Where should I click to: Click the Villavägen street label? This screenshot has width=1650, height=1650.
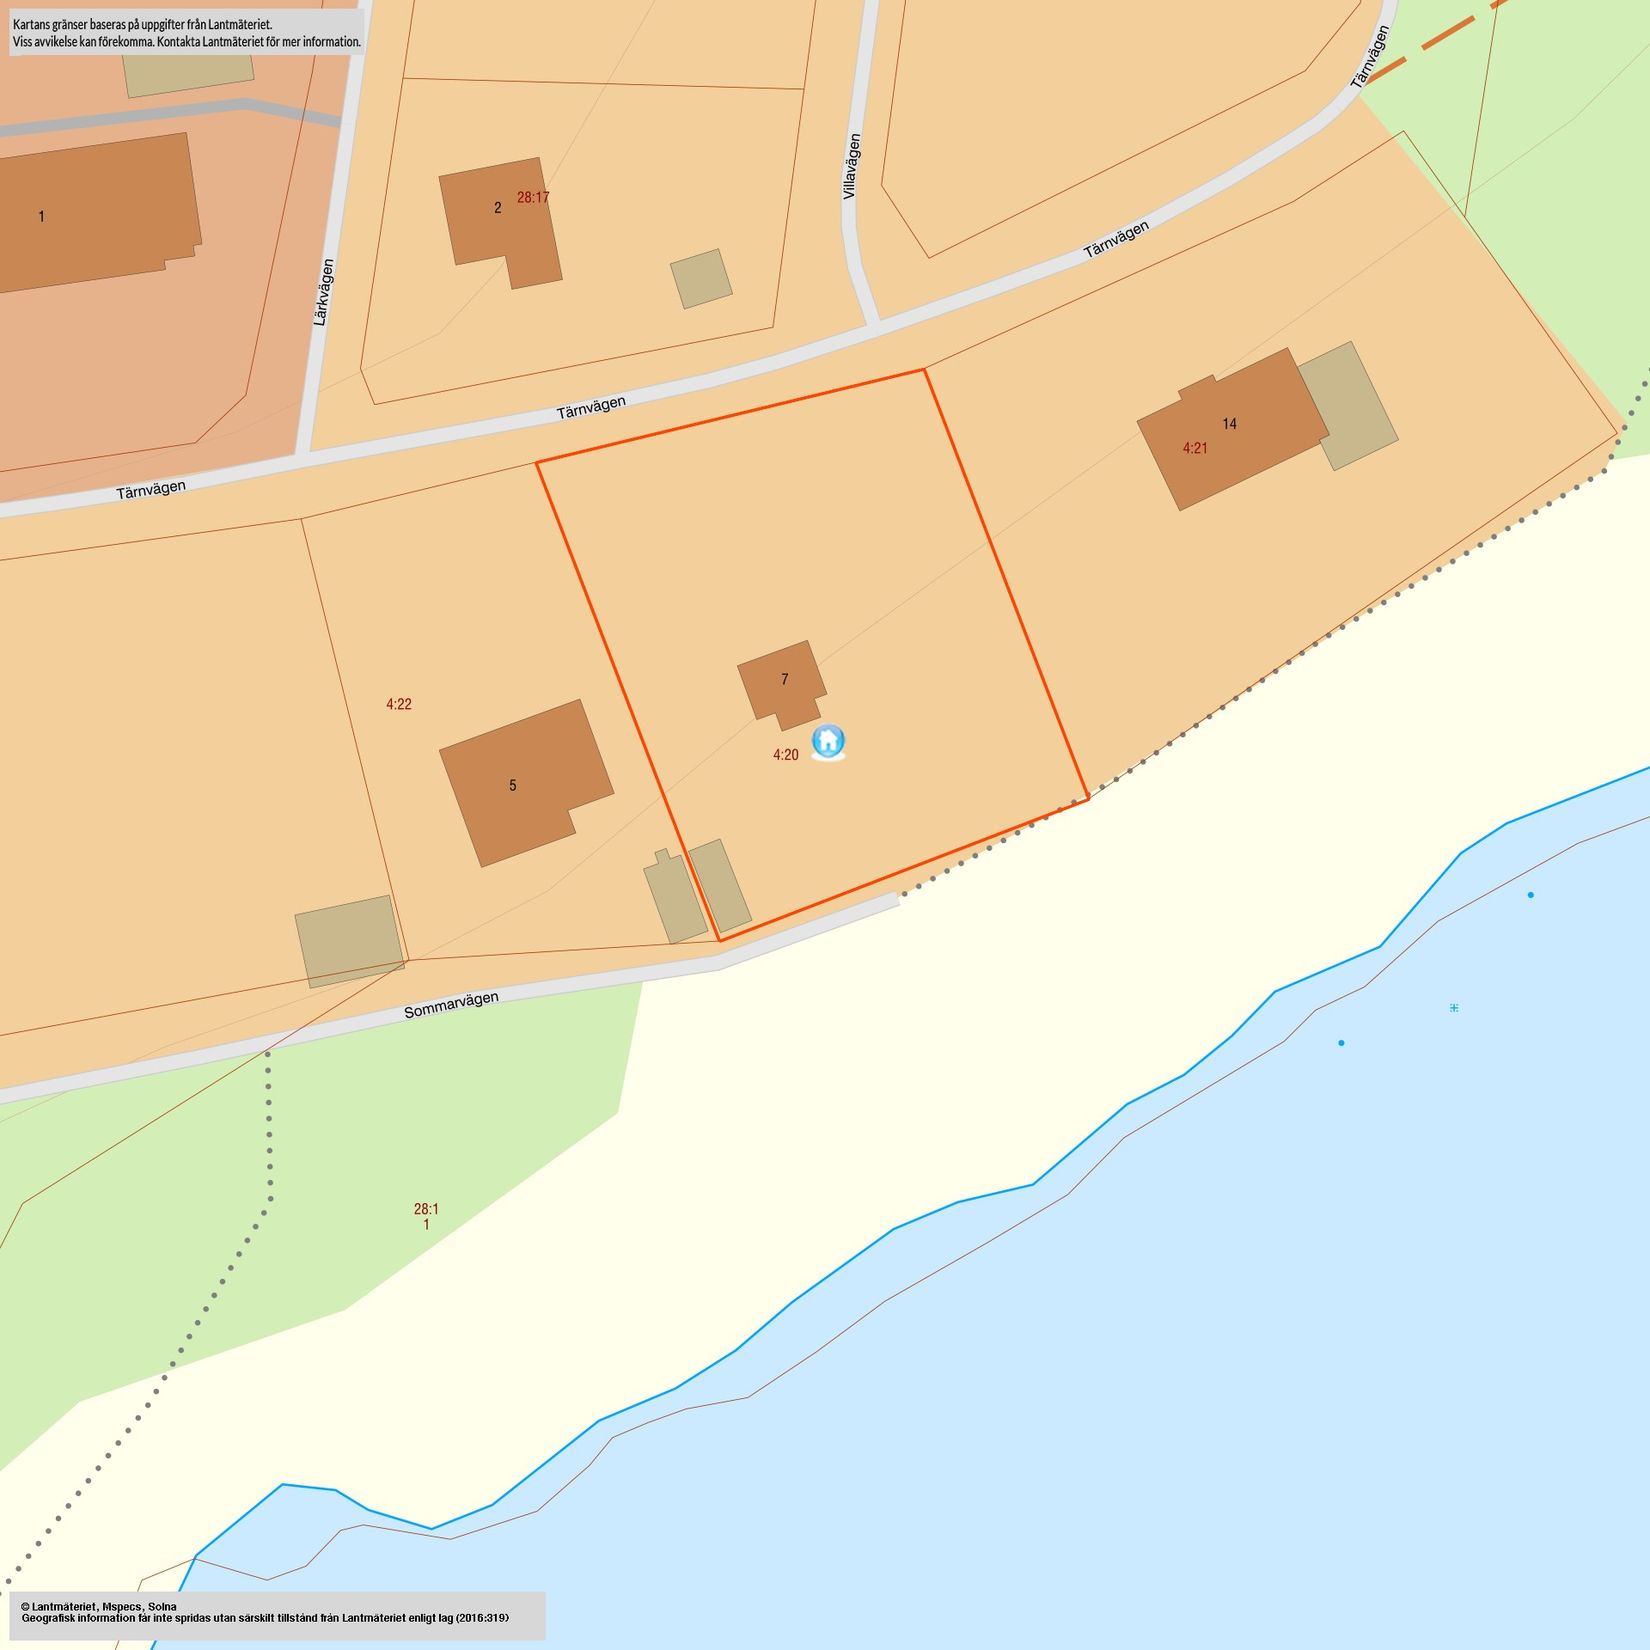(851, 166)
